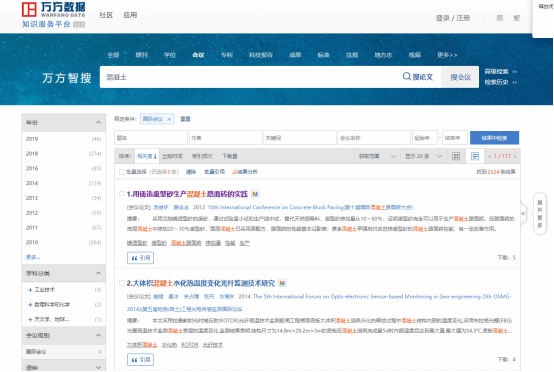The width and height of the screenshot is (554, 372).
Task: Sort by 下载量
Action: coord(230,156)
